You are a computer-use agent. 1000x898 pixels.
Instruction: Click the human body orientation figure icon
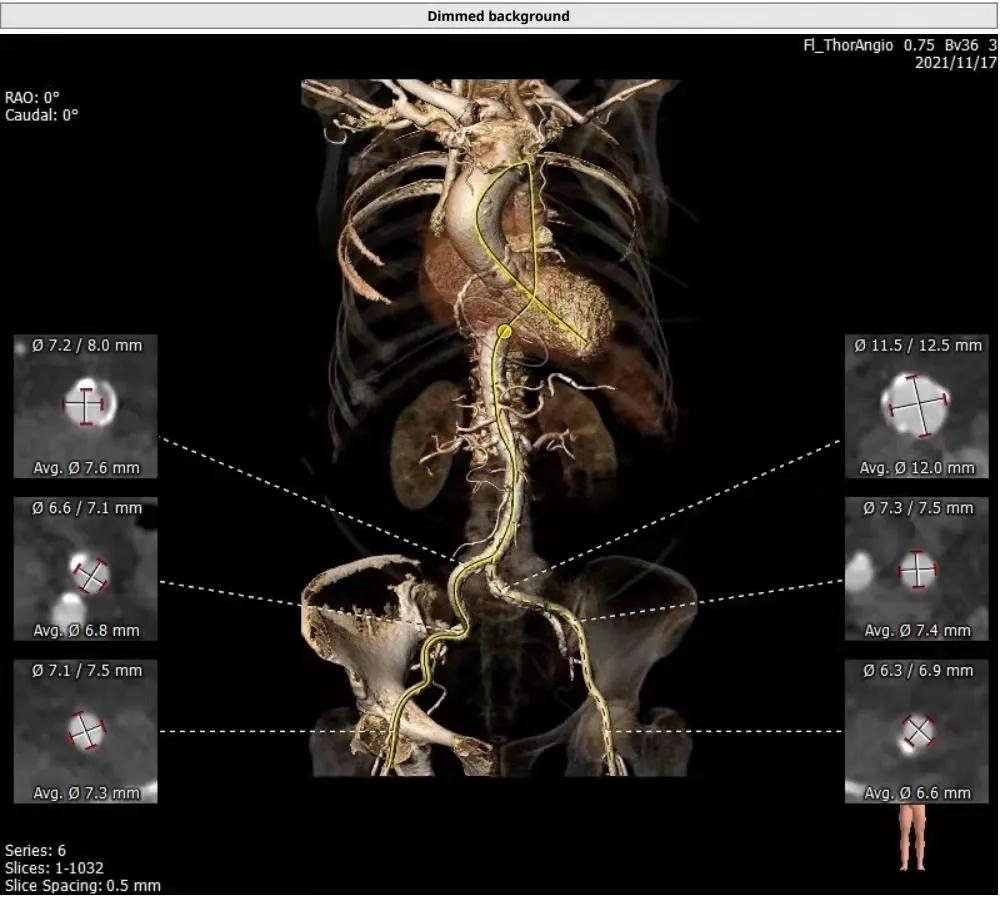(912, 837)
